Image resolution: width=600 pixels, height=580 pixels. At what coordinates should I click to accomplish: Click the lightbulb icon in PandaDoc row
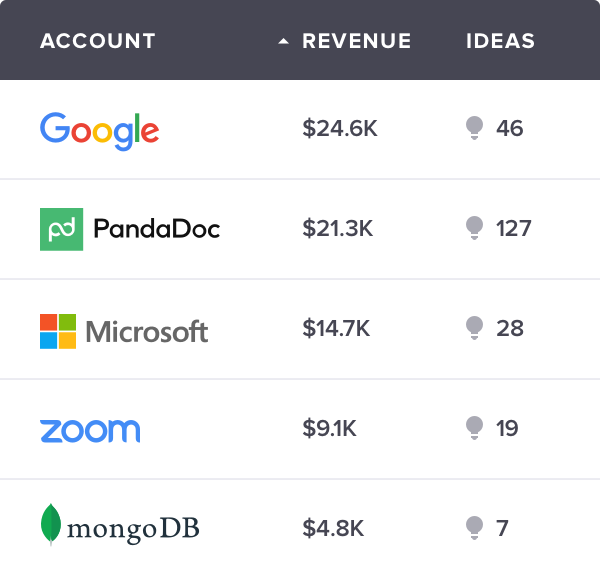pos(474,228)
